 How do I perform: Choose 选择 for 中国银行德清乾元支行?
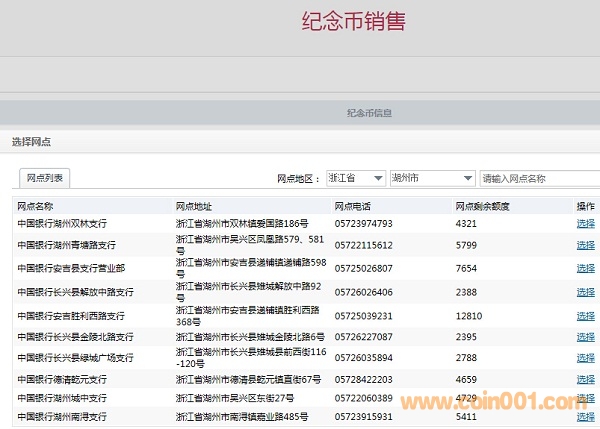pos(585,380)
